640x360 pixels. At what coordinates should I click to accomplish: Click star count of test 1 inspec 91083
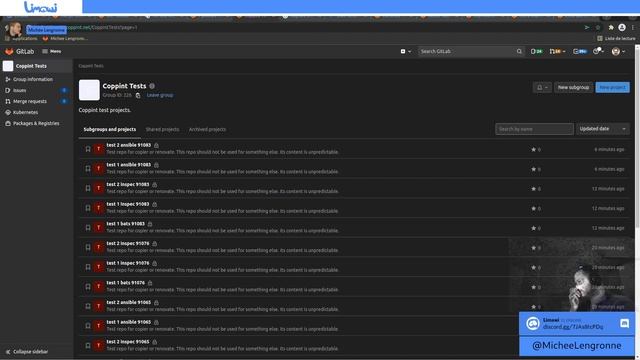536,208
